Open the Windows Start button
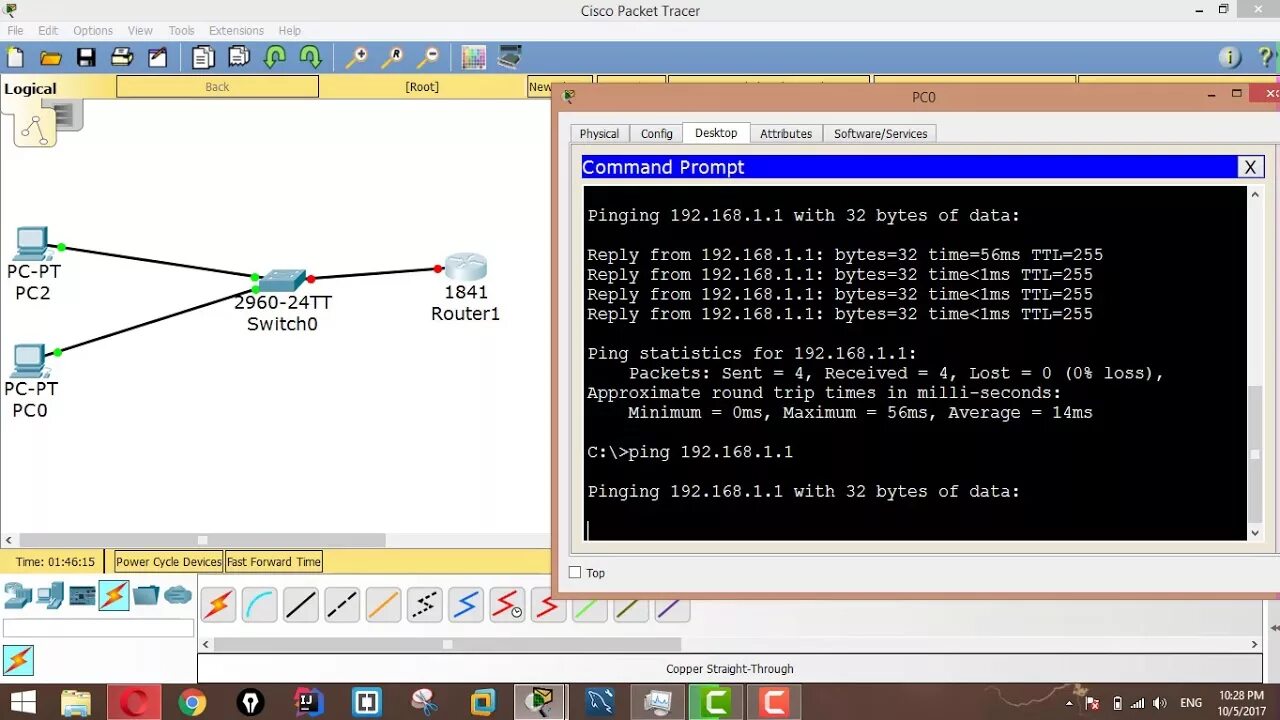The height and width of the screenshot is (720, 1280). click(22, 703)
